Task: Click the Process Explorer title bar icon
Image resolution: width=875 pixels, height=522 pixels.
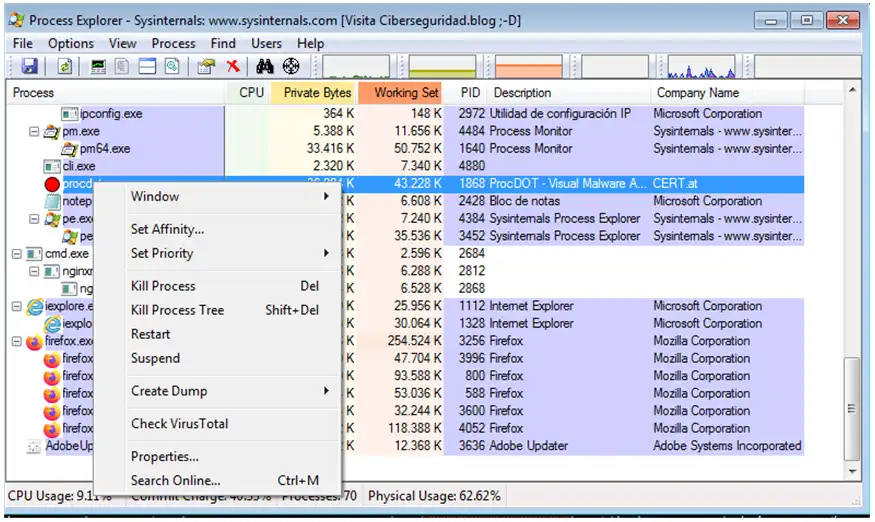Action: pyautogui.click(x=17, y=20)
